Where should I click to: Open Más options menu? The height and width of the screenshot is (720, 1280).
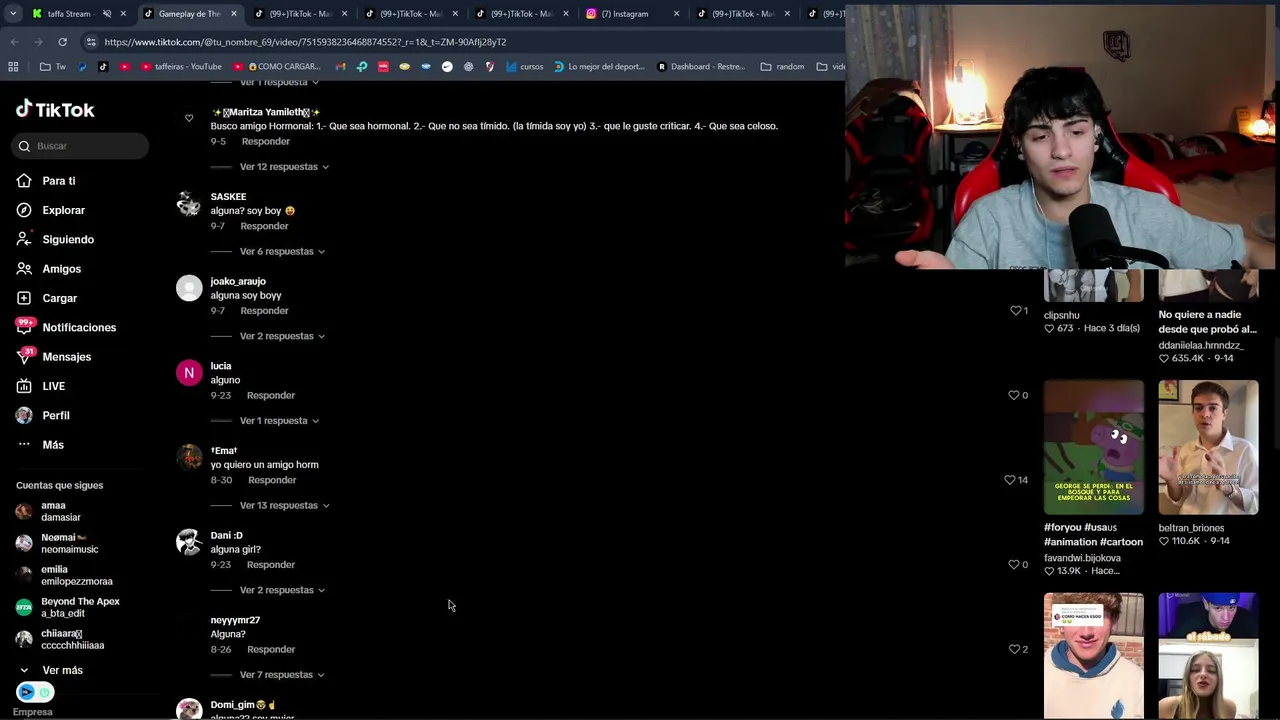(52, 445)
